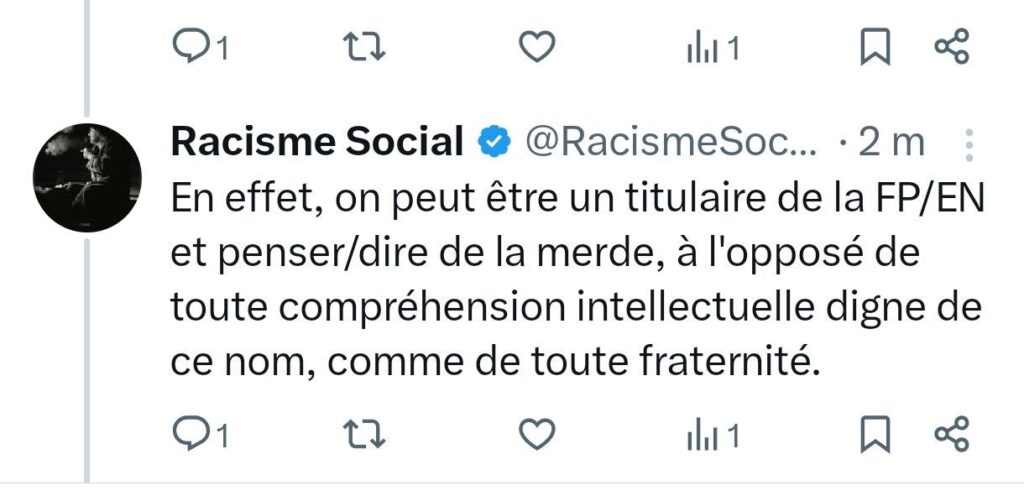Screen dimensions: 1024x501
Task: Like the Racisme Social tweet
Action: click(x=539, y=435)
